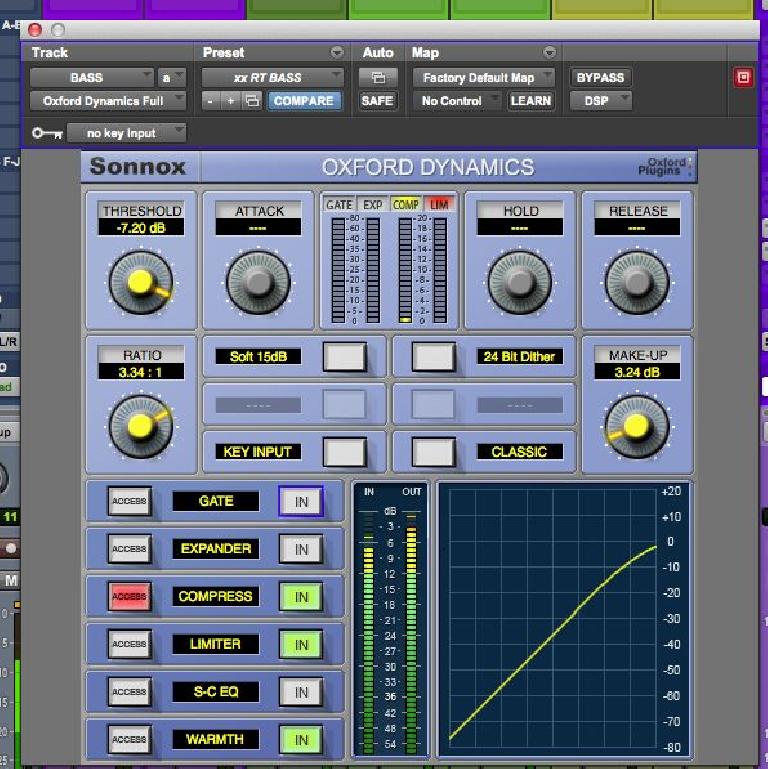Toggle the CLASSIC mode button
The width and height of the screenshot is (768, 769).
point(434,452)
